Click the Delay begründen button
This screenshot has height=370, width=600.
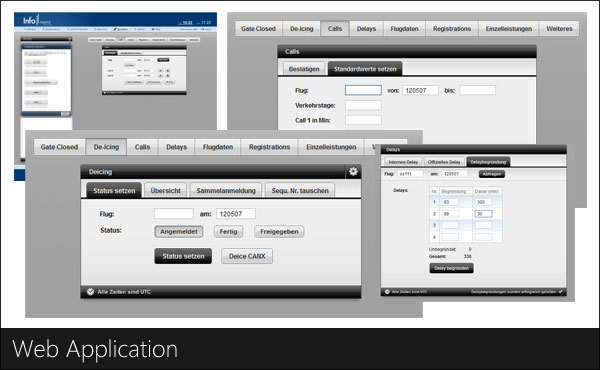click(451, 268)
